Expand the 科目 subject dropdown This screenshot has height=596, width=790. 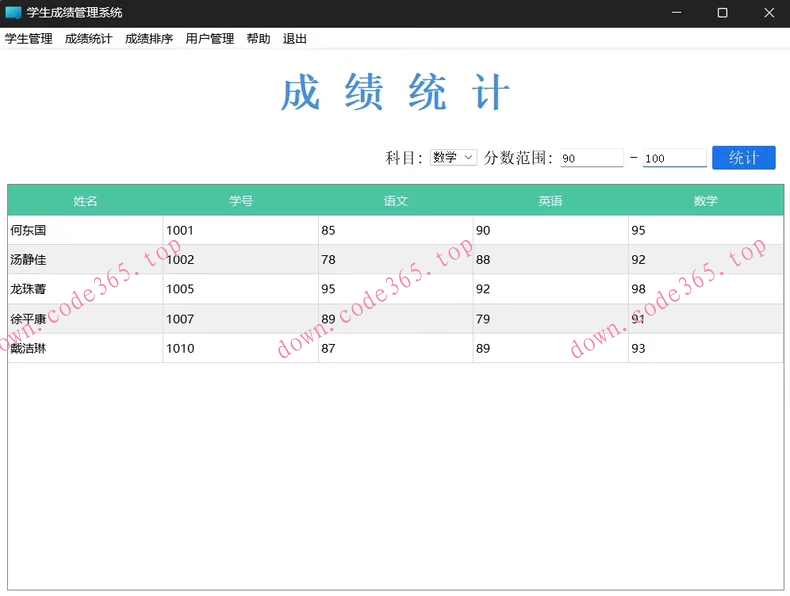[x=454, y=158]
